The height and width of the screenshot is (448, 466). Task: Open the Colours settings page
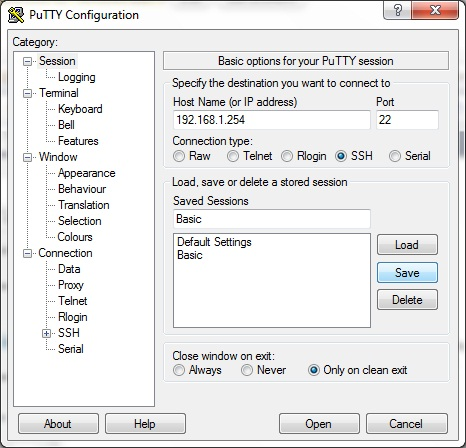(x=75, y=237)
